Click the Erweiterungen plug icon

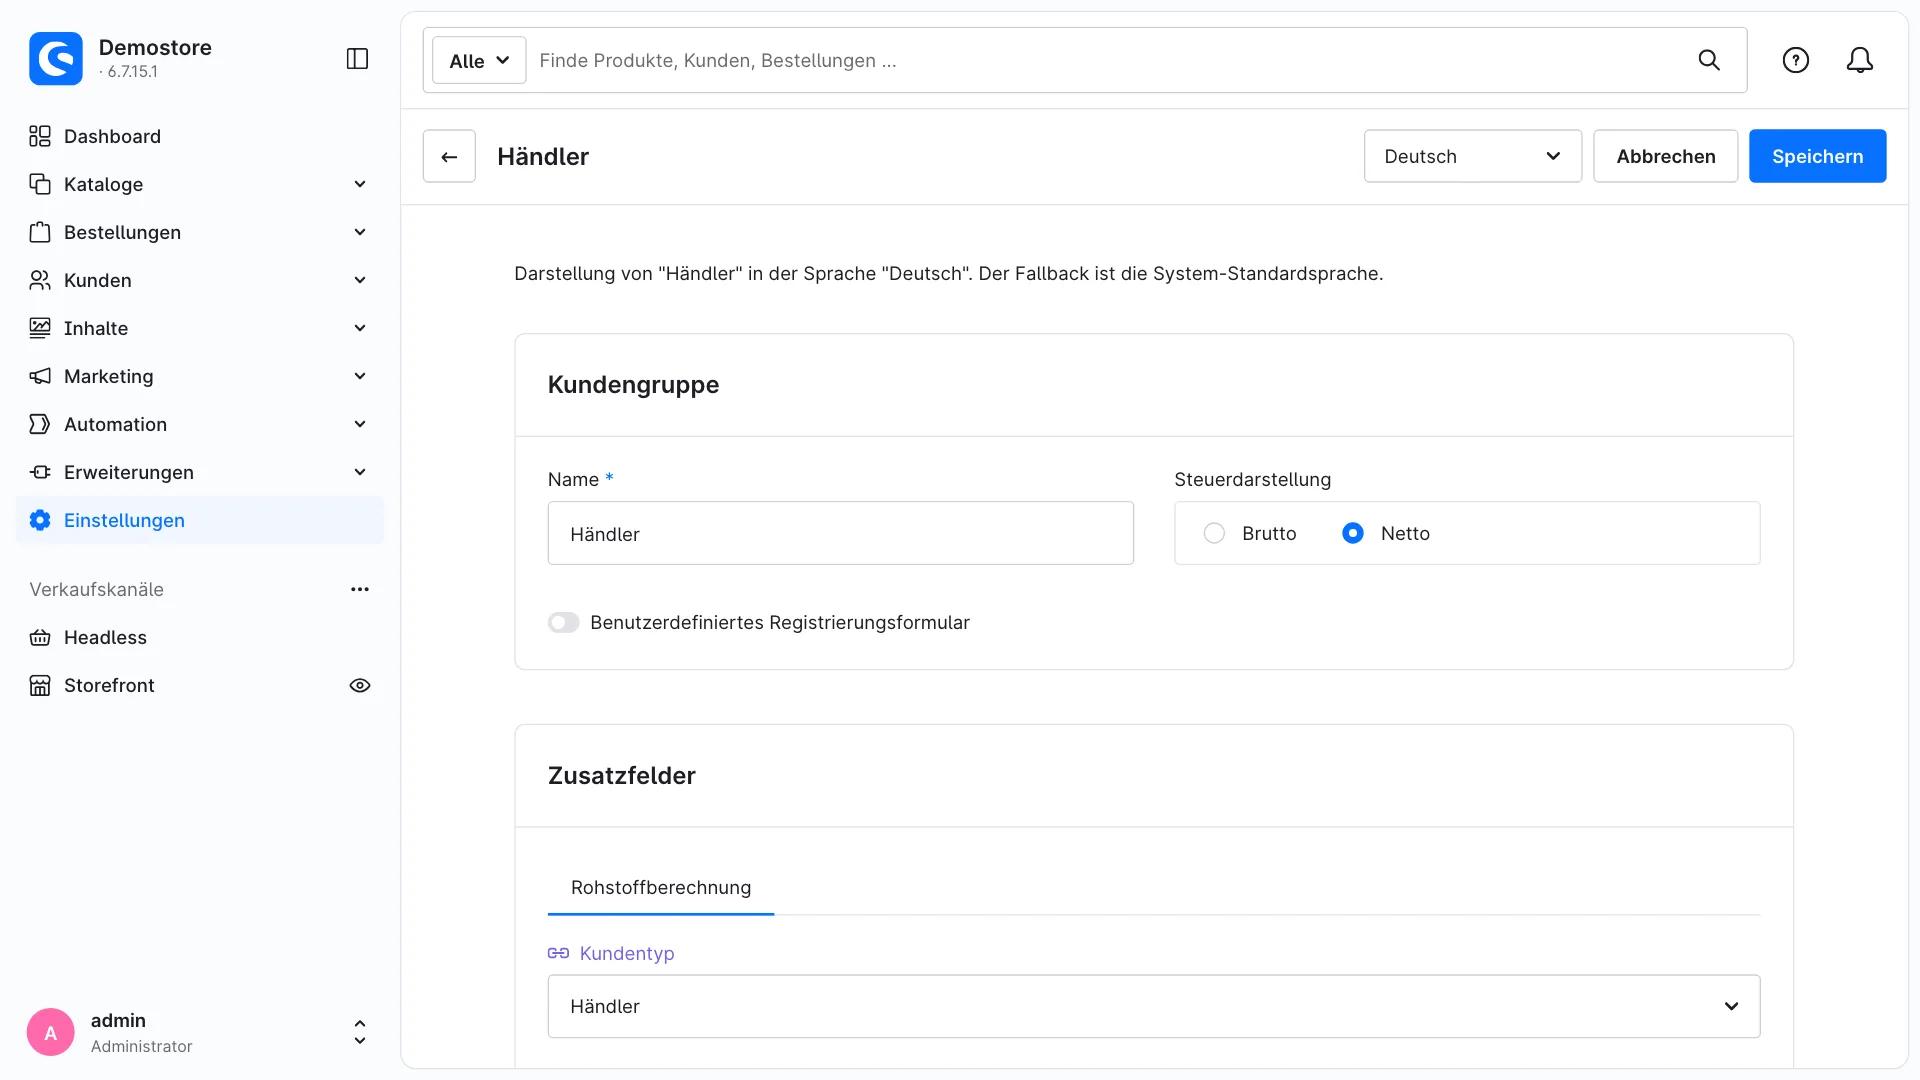(x=40, y=472)
